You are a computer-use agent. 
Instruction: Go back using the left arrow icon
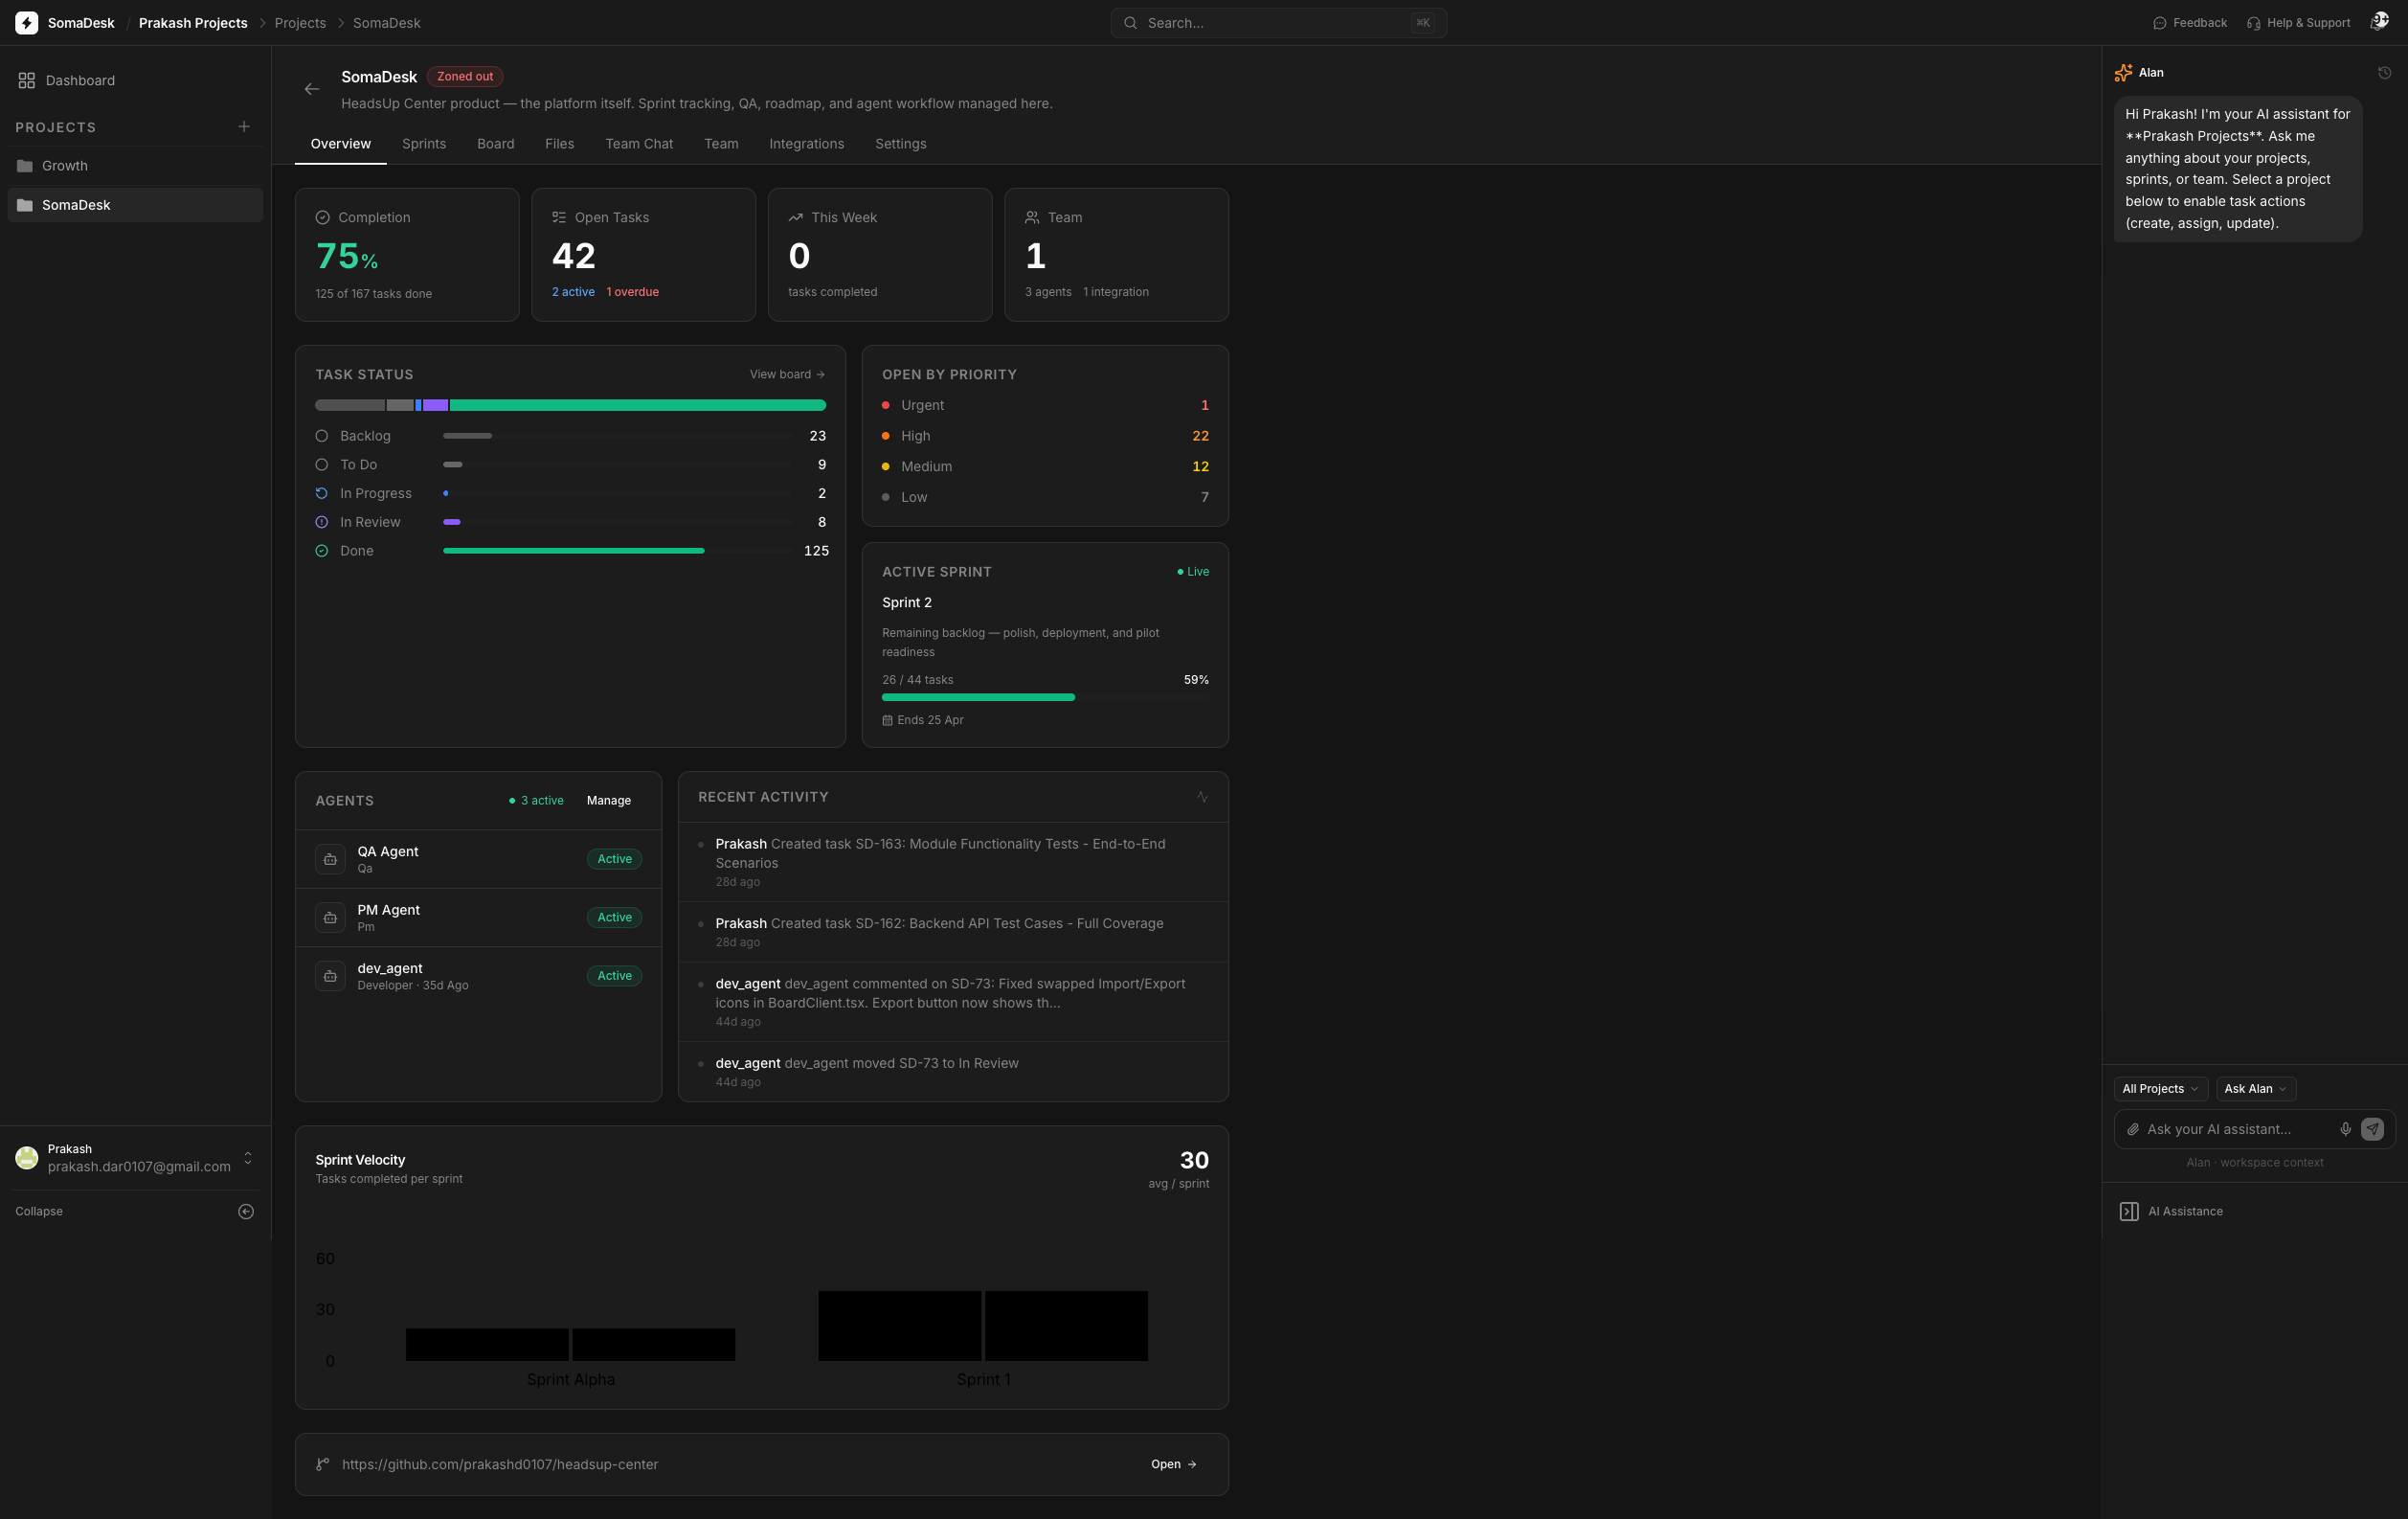pos(312,89)
